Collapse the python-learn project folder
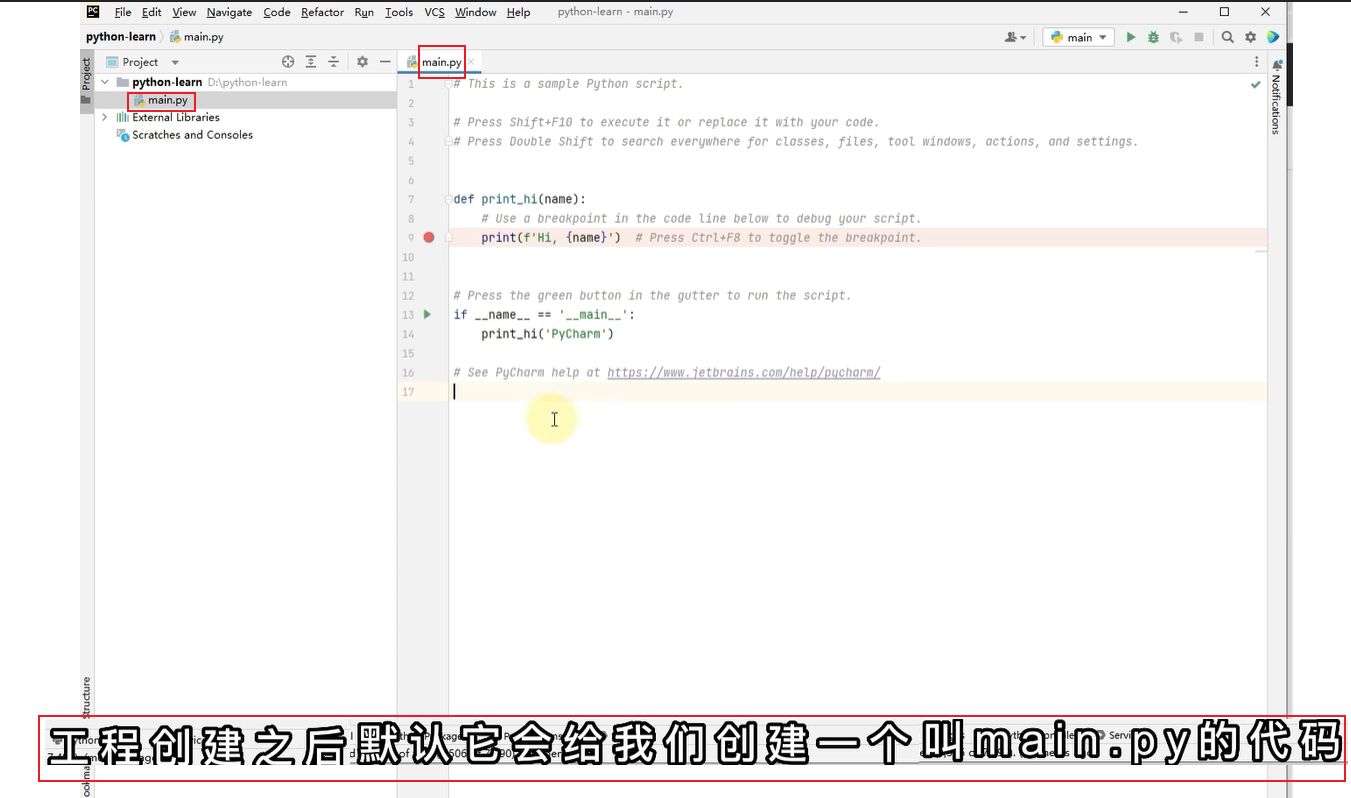Viewport: 1351px width, 798px height. 105,82
